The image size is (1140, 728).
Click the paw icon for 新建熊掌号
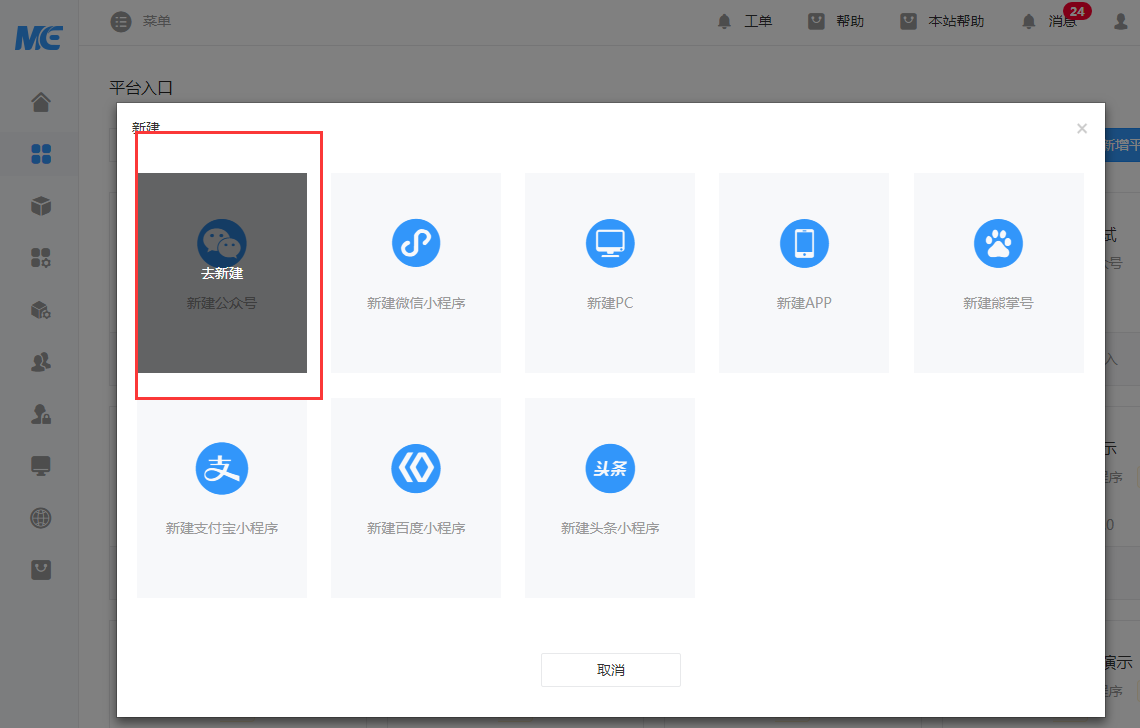[x=998, y=243]
